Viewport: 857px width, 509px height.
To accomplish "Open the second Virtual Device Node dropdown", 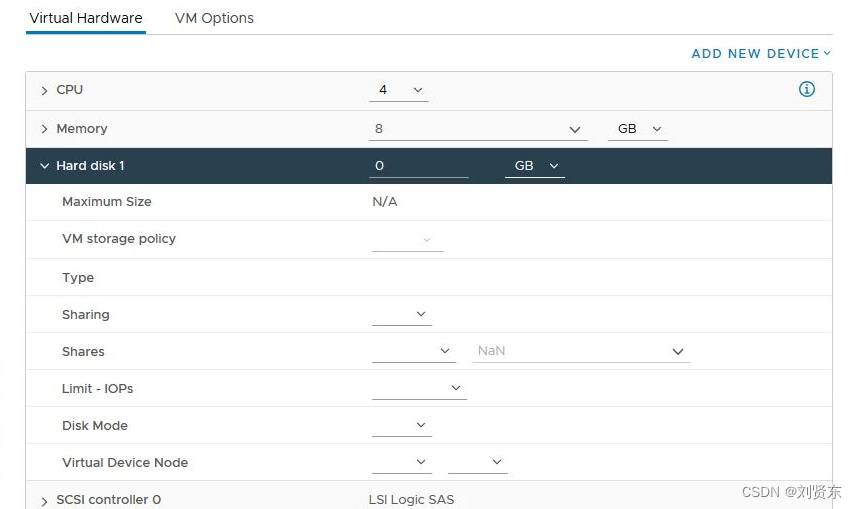I will pyautogui.click(x=478, y=463).
